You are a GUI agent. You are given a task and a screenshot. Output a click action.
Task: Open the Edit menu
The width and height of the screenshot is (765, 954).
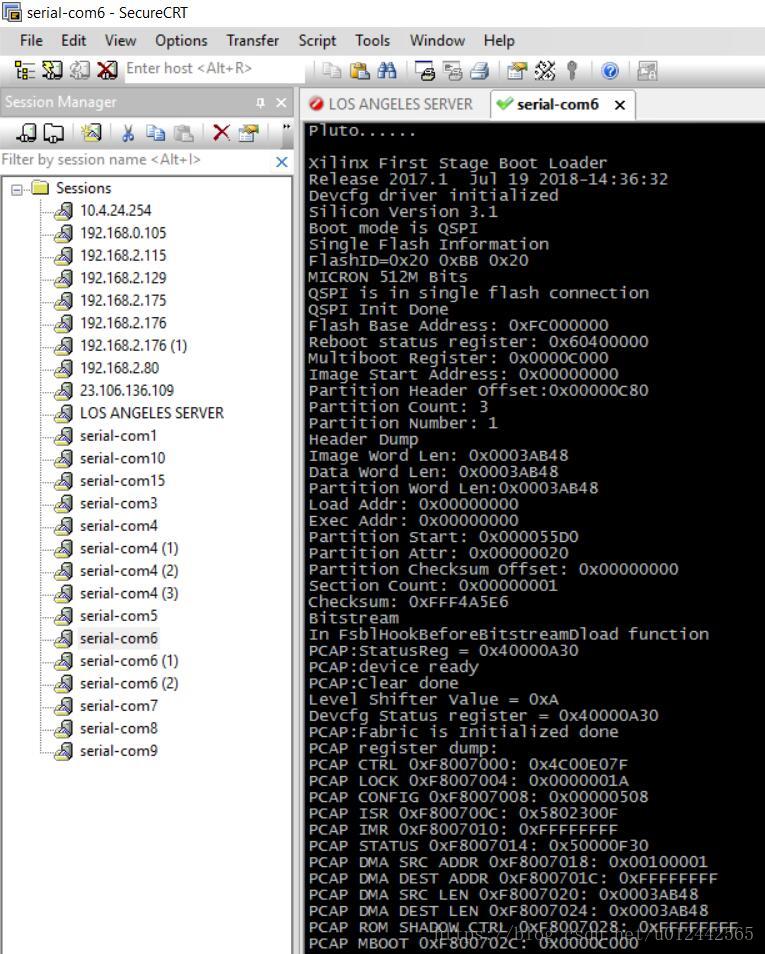coord(74,41)
